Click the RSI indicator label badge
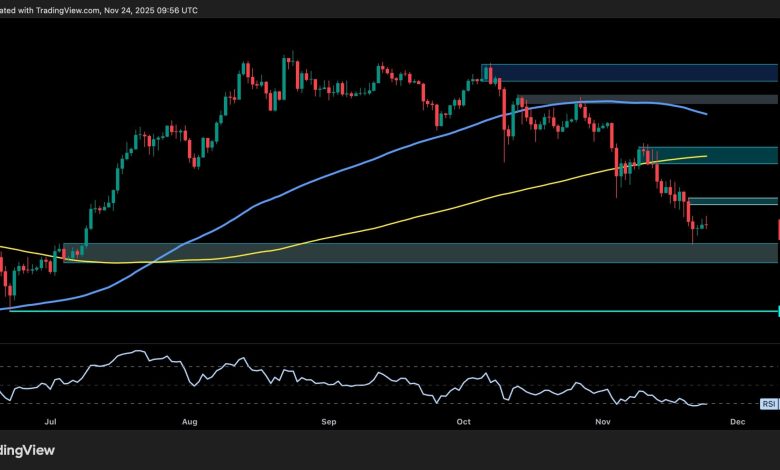The width and height of the screenshot is (780, 470). pos(769,404)
